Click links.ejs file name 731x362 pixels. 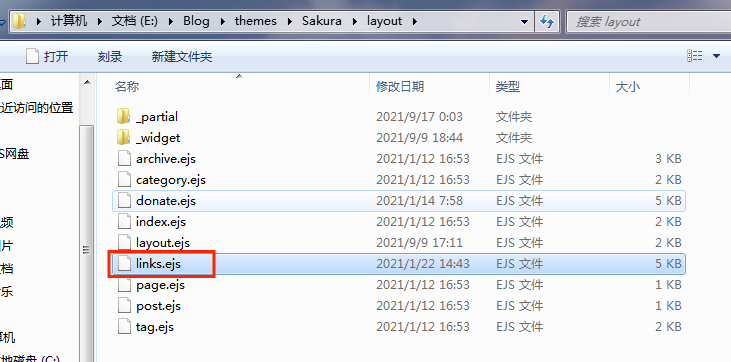click(x=158, y=264)
